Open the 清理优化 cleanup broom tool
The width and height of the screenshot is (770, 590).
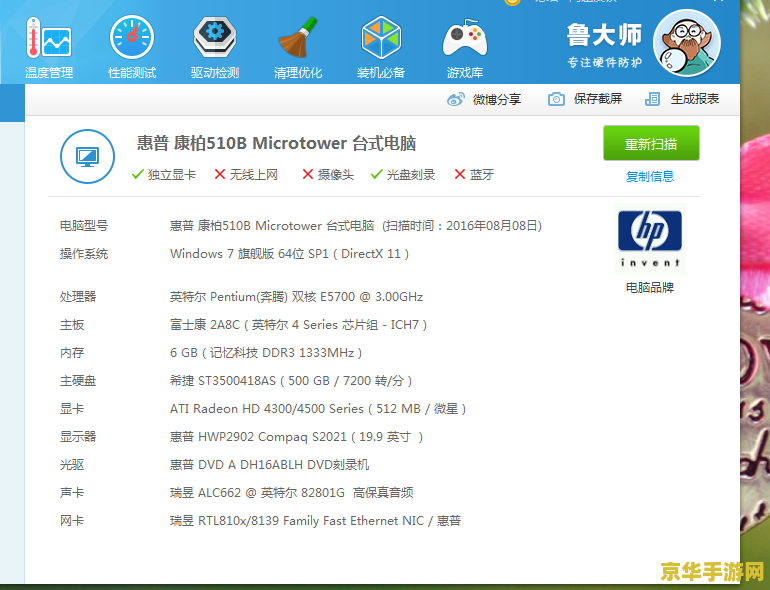[x=298, y=48]
